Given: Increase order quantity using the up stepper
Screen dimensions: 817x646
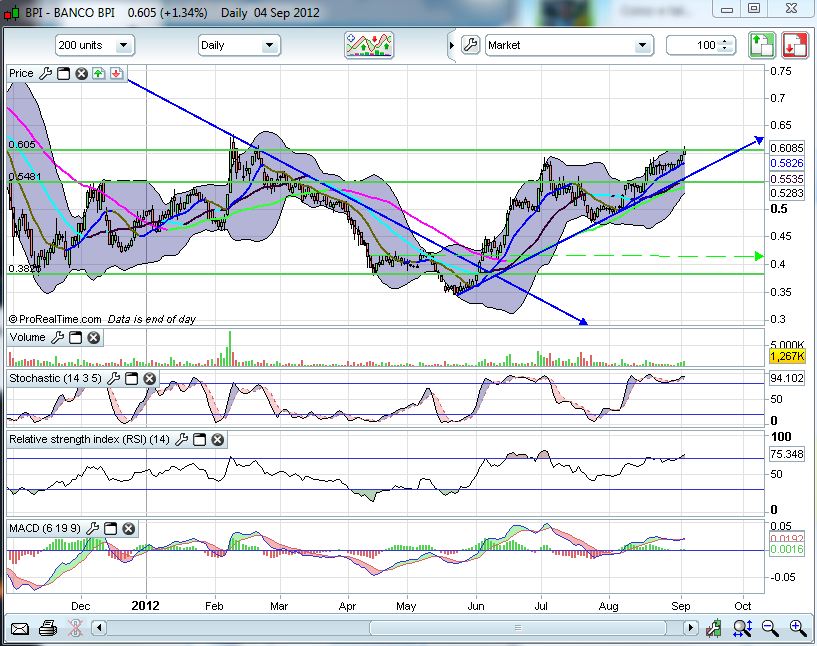Looking at the screenshot, I should coord(725,41).
